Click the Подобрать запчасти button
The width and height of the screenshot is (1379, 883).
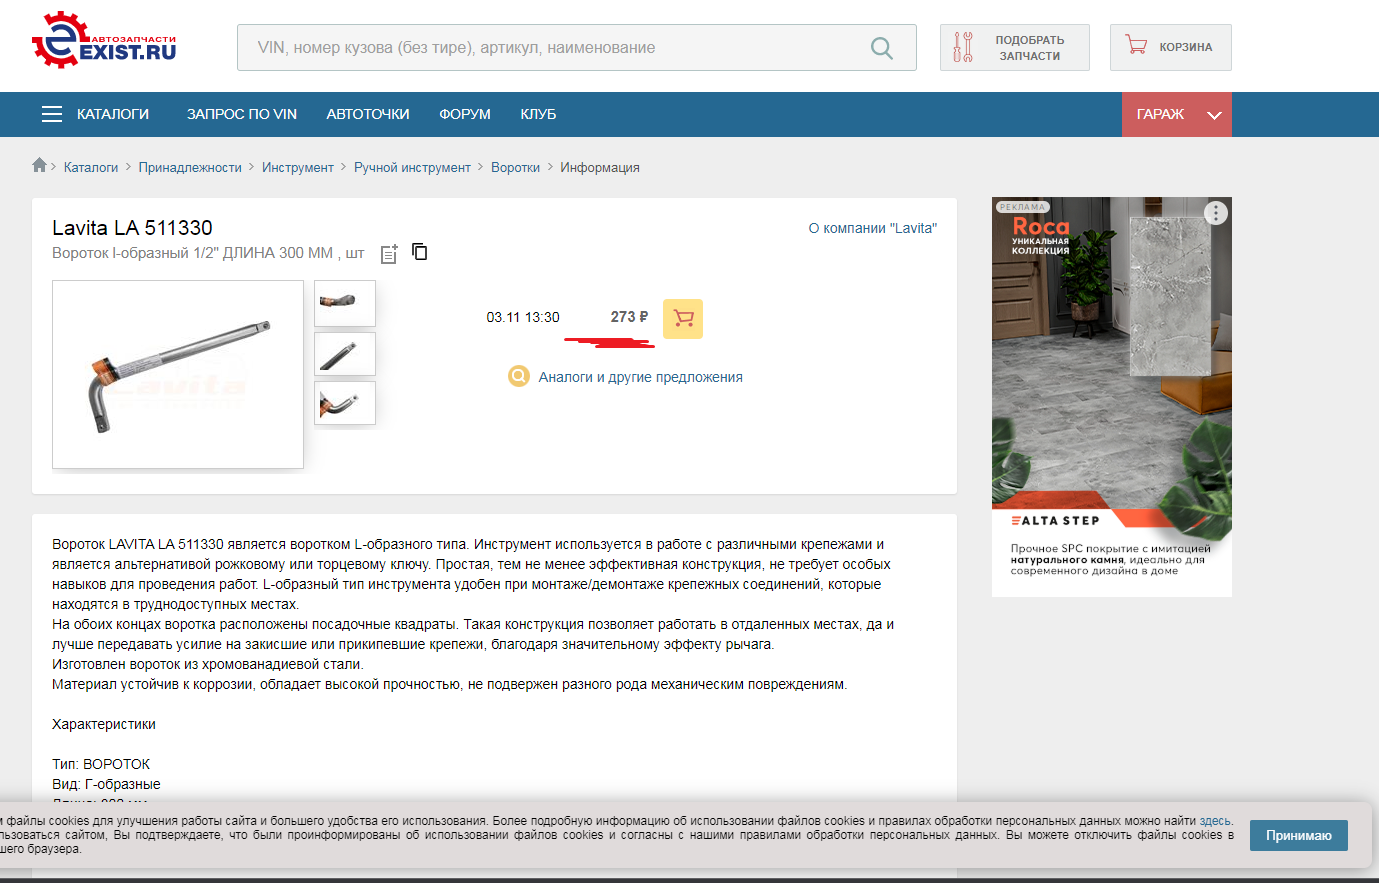pos(1015,48)
